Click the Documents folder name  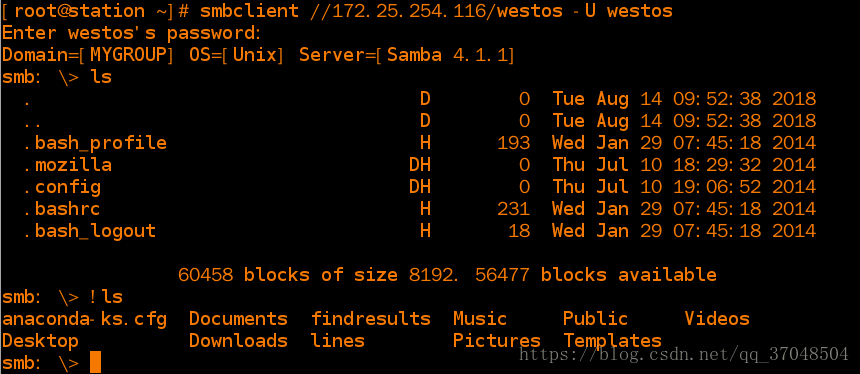point(239,319)
